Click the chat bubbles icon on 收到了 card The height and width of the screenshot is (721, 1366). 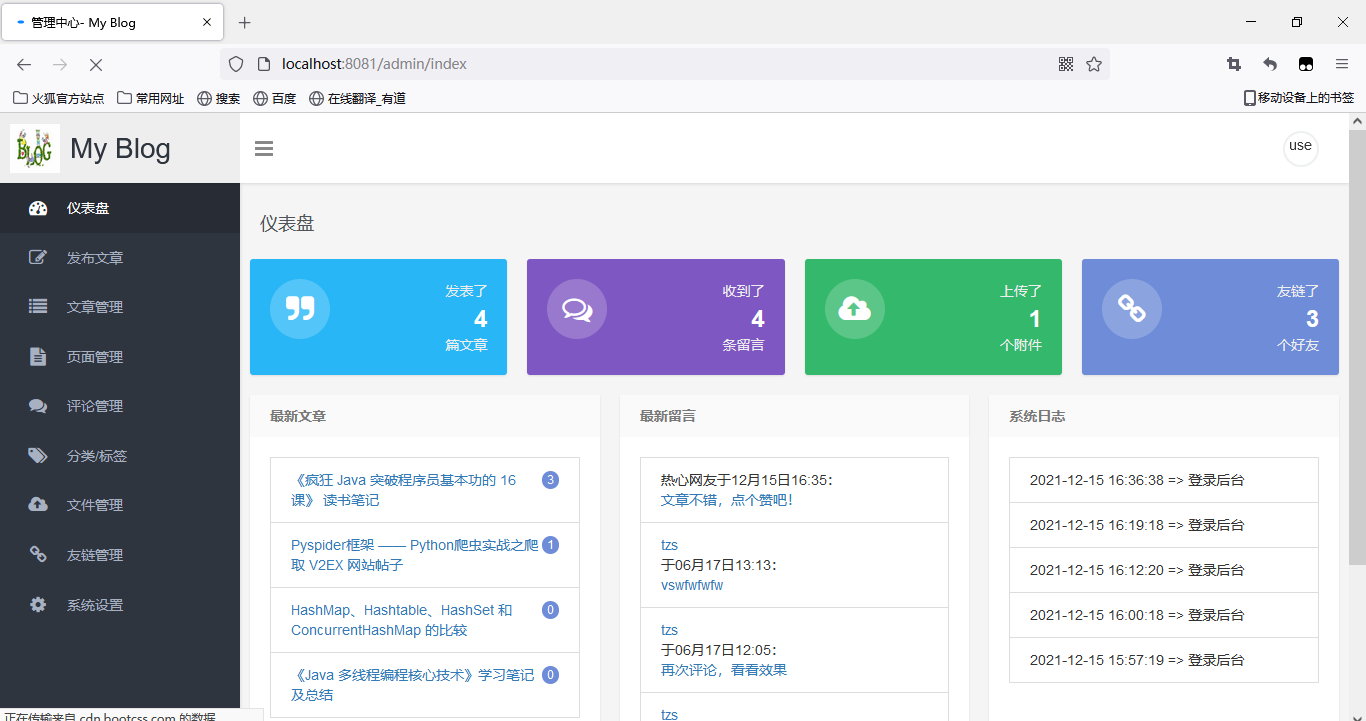pos(577,309)
